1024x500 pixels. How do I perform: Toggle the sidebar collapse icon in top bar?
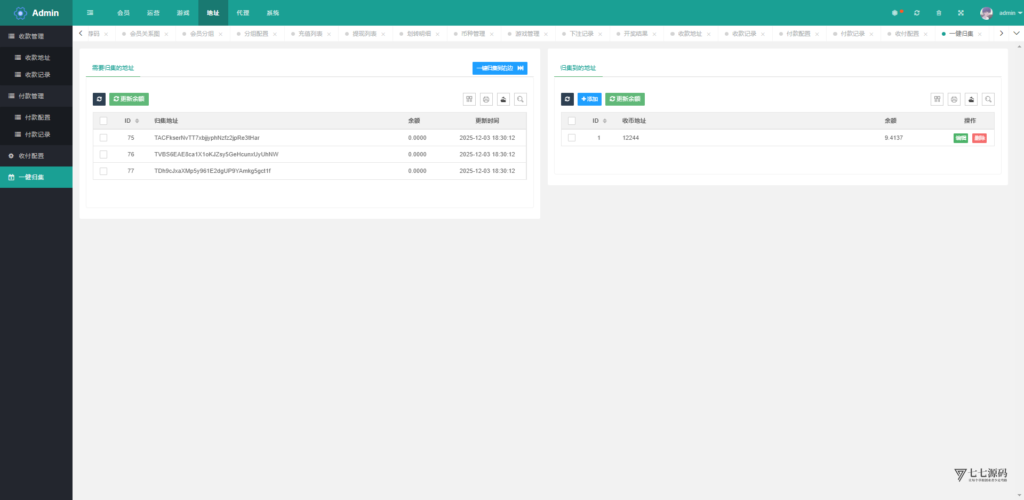pyautogui.click(x=91, y=12)
